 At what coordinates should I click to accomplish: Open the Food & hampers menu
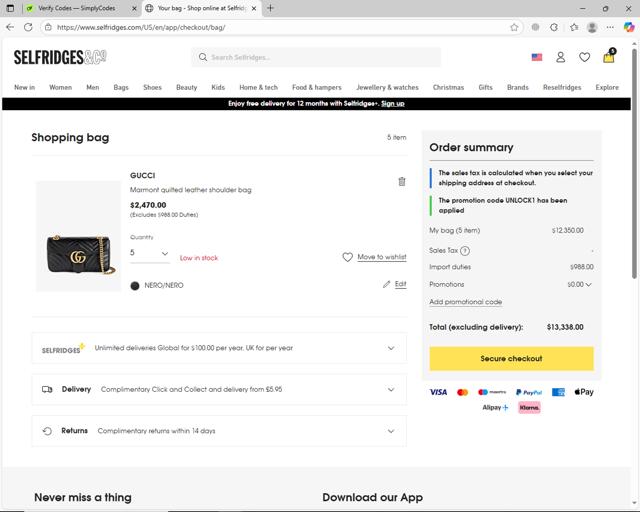(316, 87)
